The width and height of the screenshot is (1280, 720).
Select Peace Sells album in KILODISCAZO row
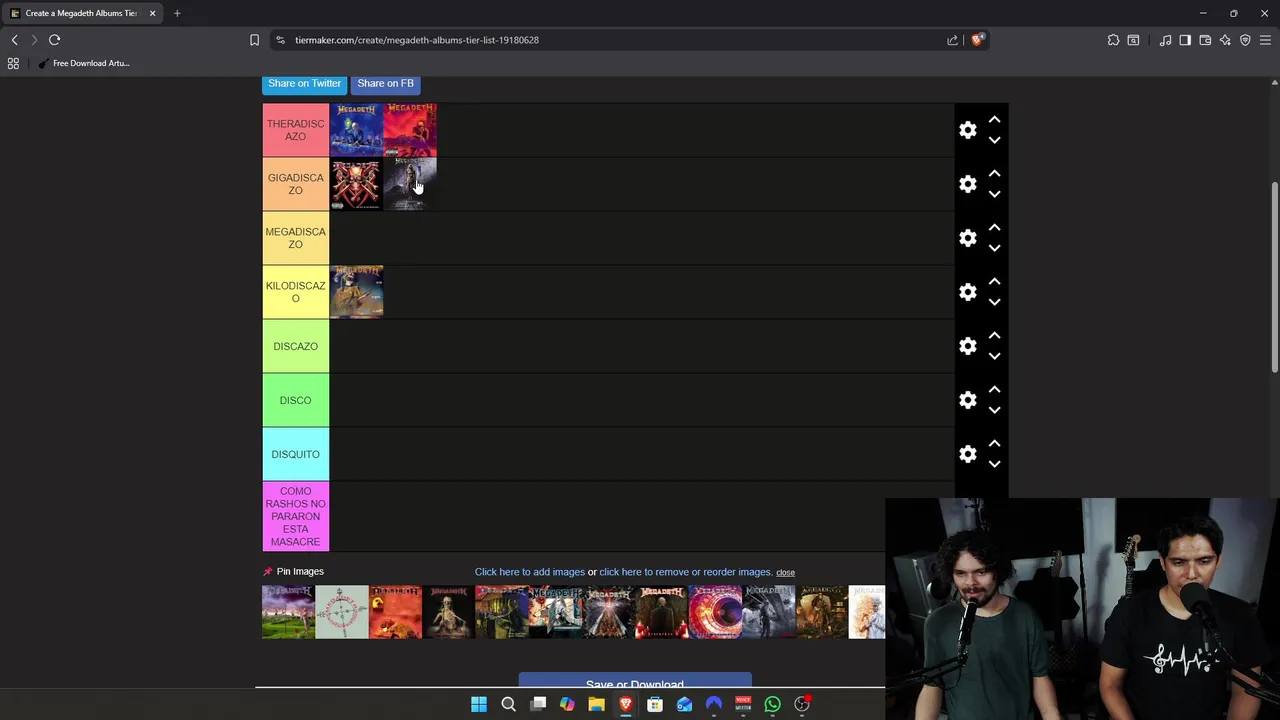pos(356,292)
